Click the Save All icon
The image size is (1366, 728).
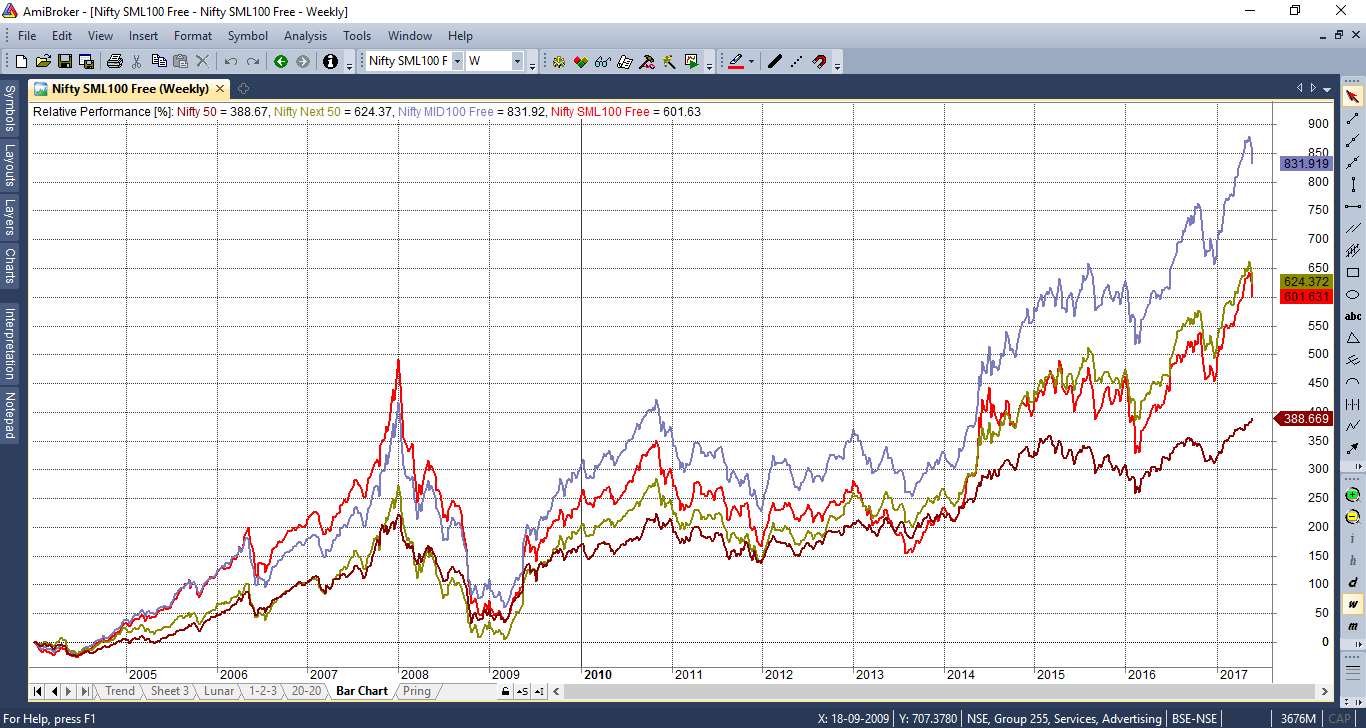87,61
